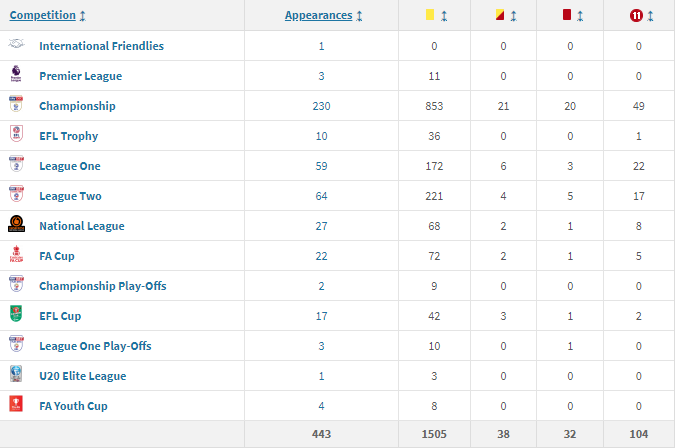Sort by second yellow cards column
Viewport: 675px width, 448px height.
coord(504,15)
